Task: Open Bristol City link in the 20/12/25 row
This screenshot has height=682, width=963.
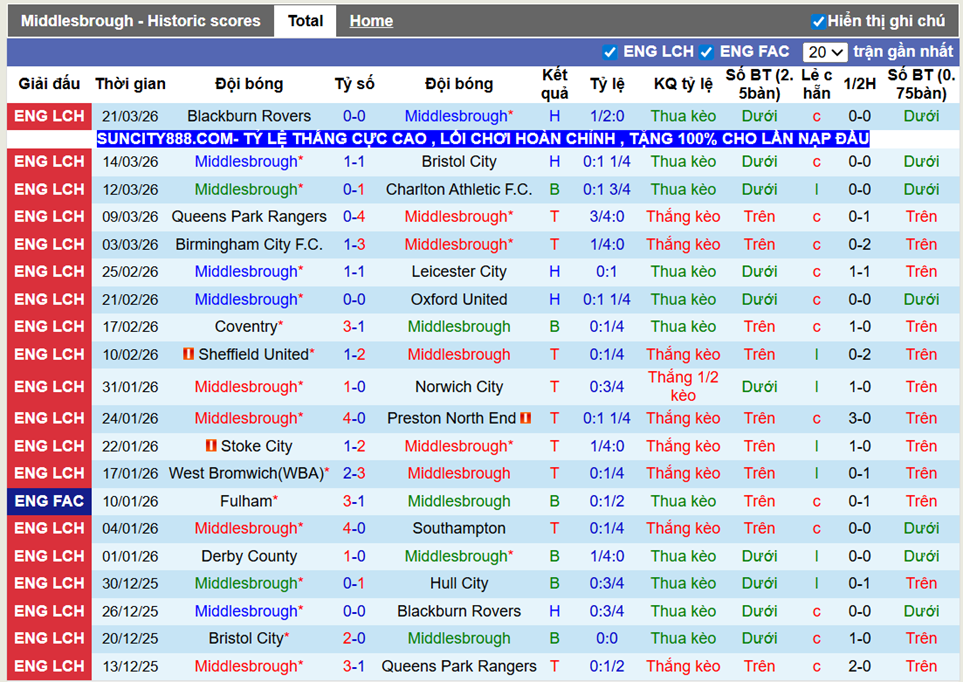Action: 243,638
